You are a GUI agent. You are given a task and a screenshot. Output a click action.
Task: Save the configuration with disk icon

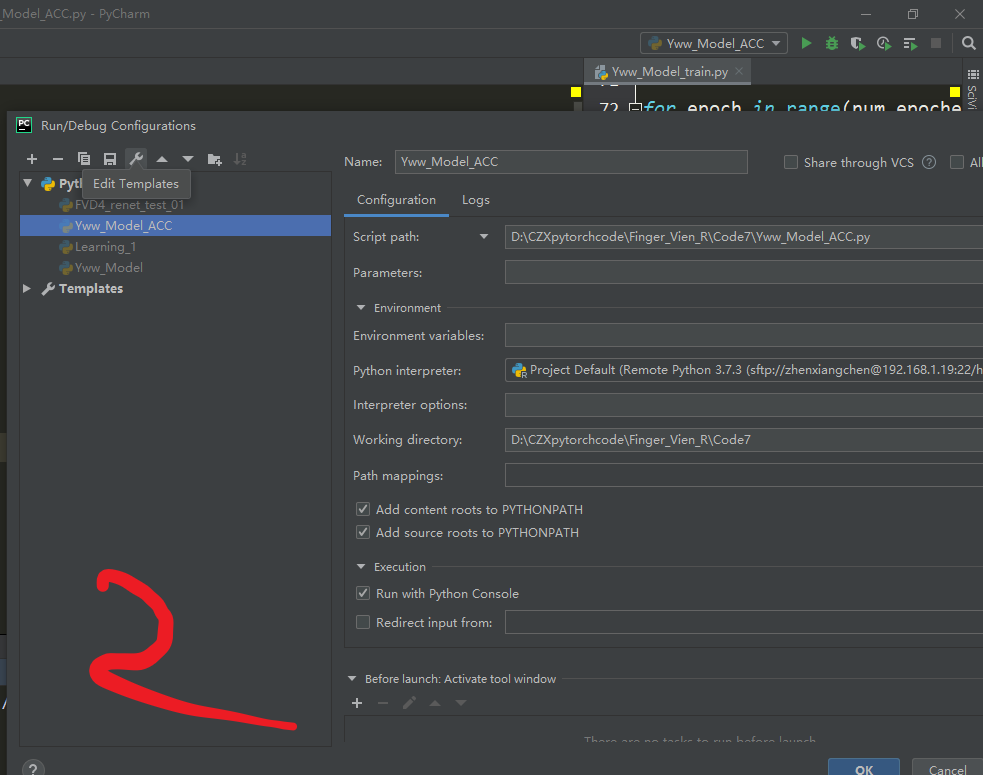pos(110,159)
